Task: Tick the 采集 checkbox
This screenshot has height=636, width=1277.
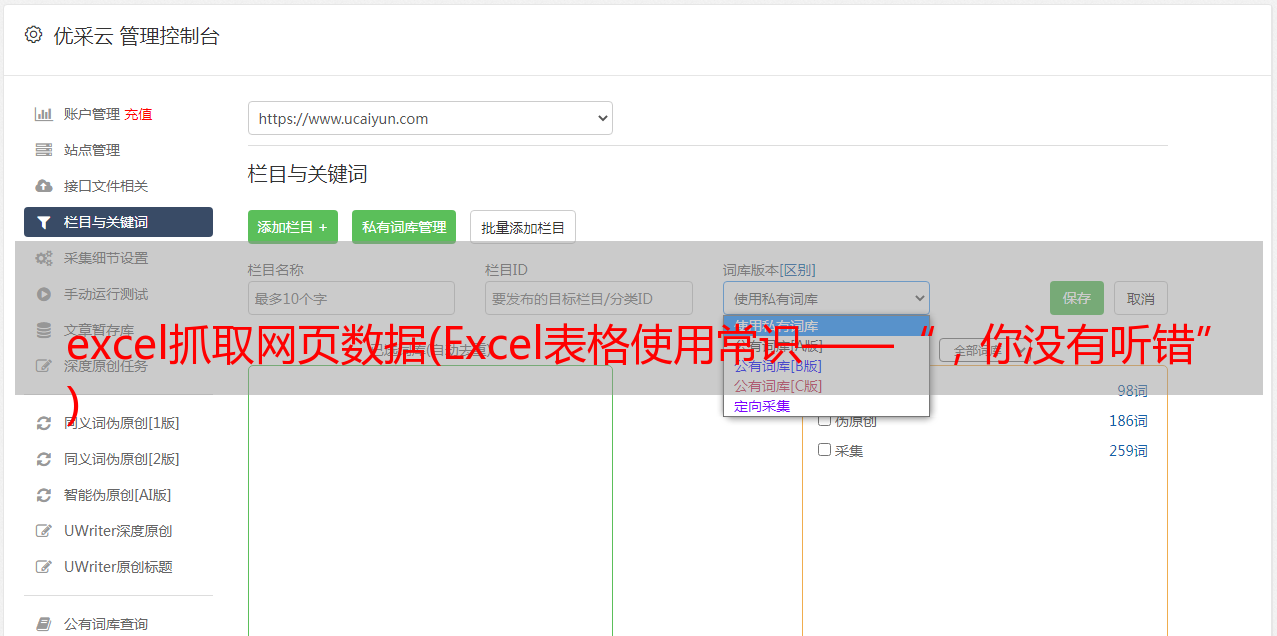Action: pyautogui.click(x=825, y=450)
